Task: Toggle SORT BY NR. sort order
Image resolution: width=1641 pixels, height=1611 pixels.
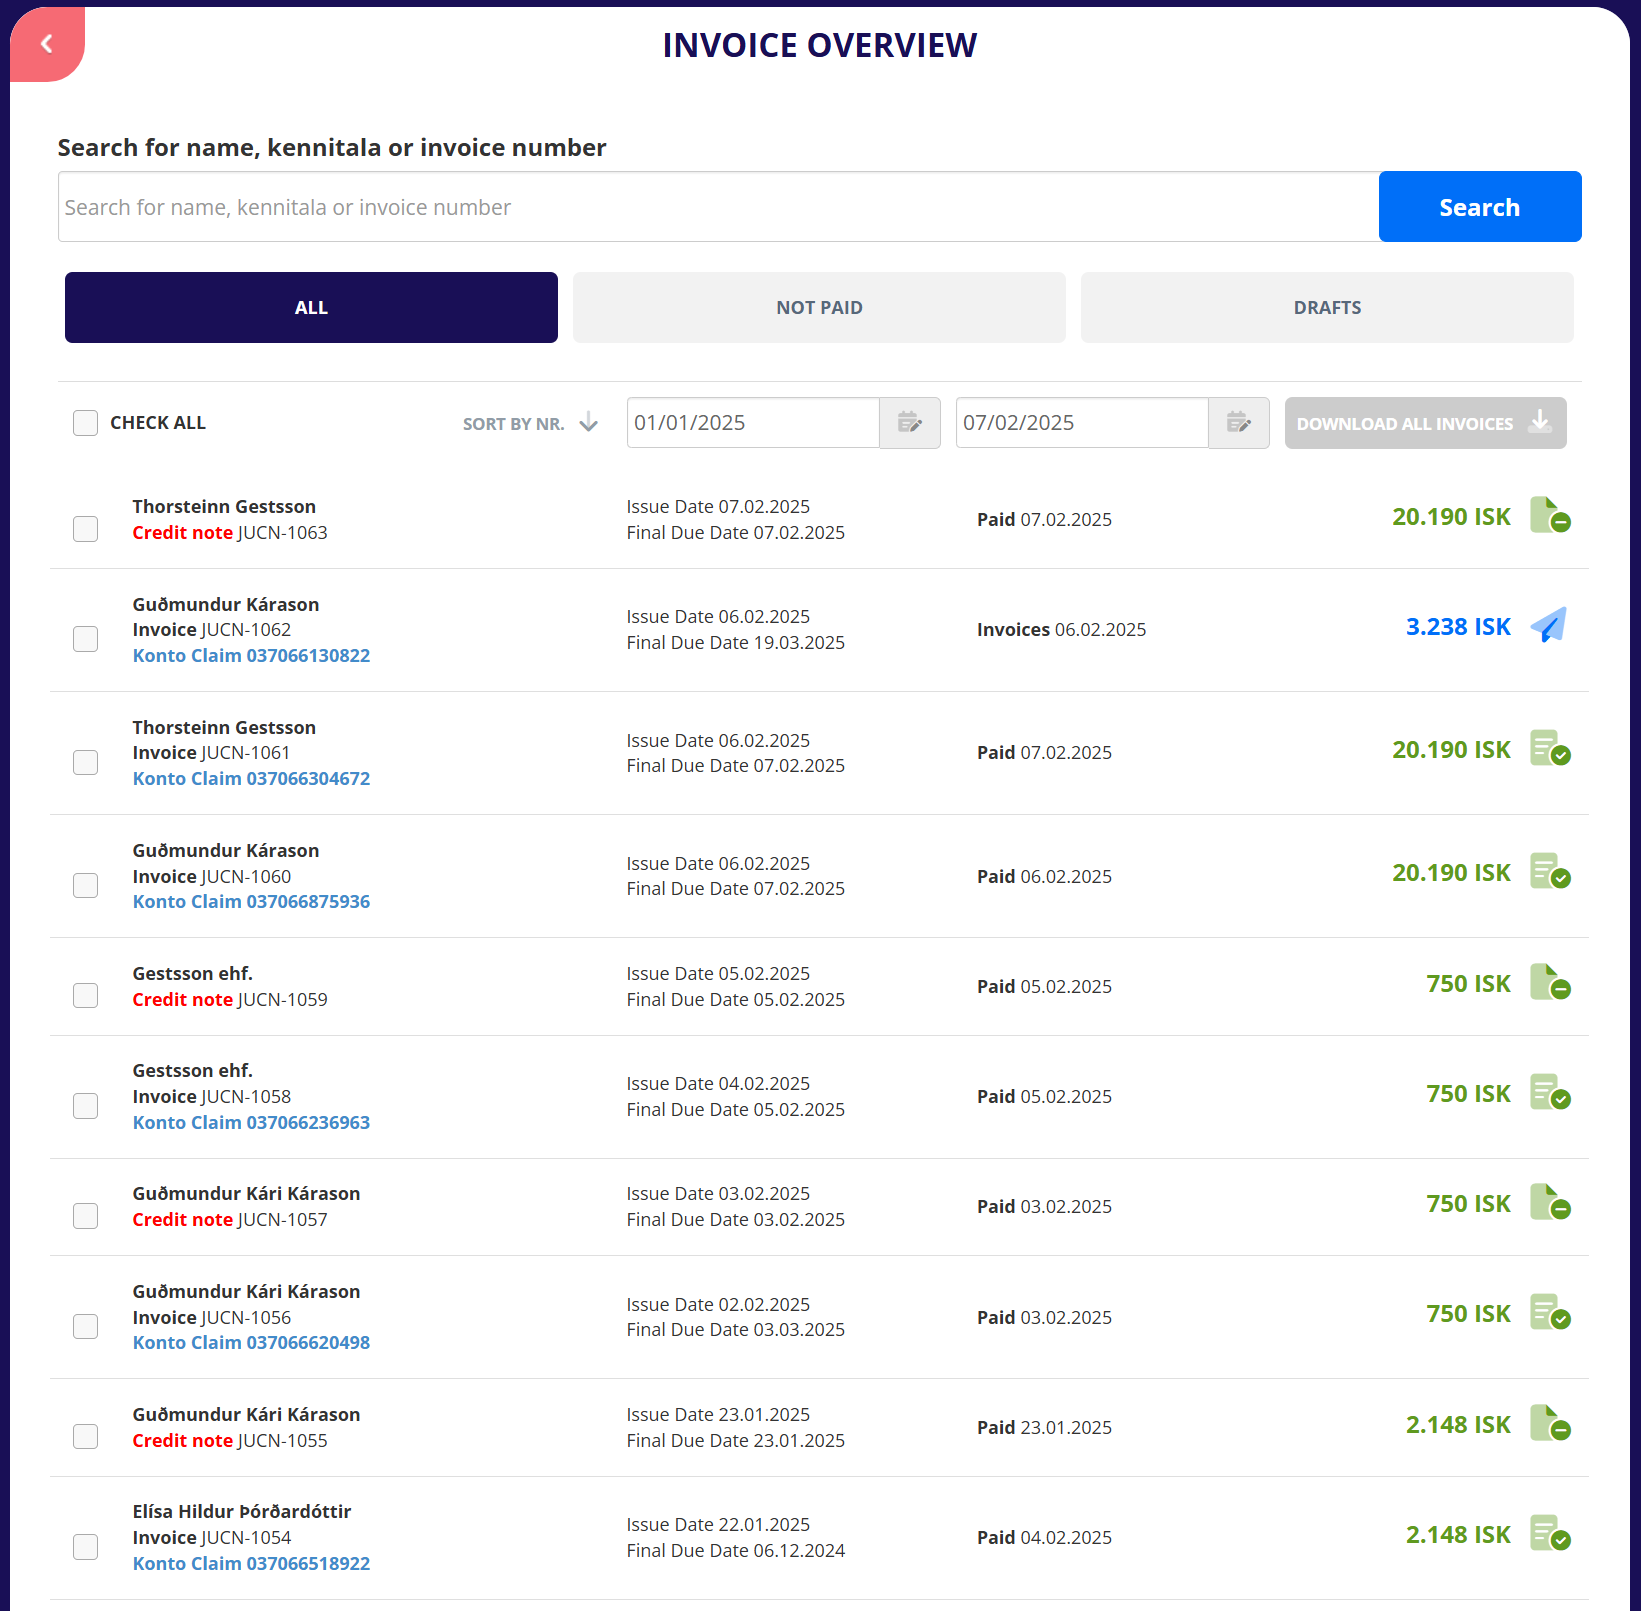Action: [x=530, y=423]
